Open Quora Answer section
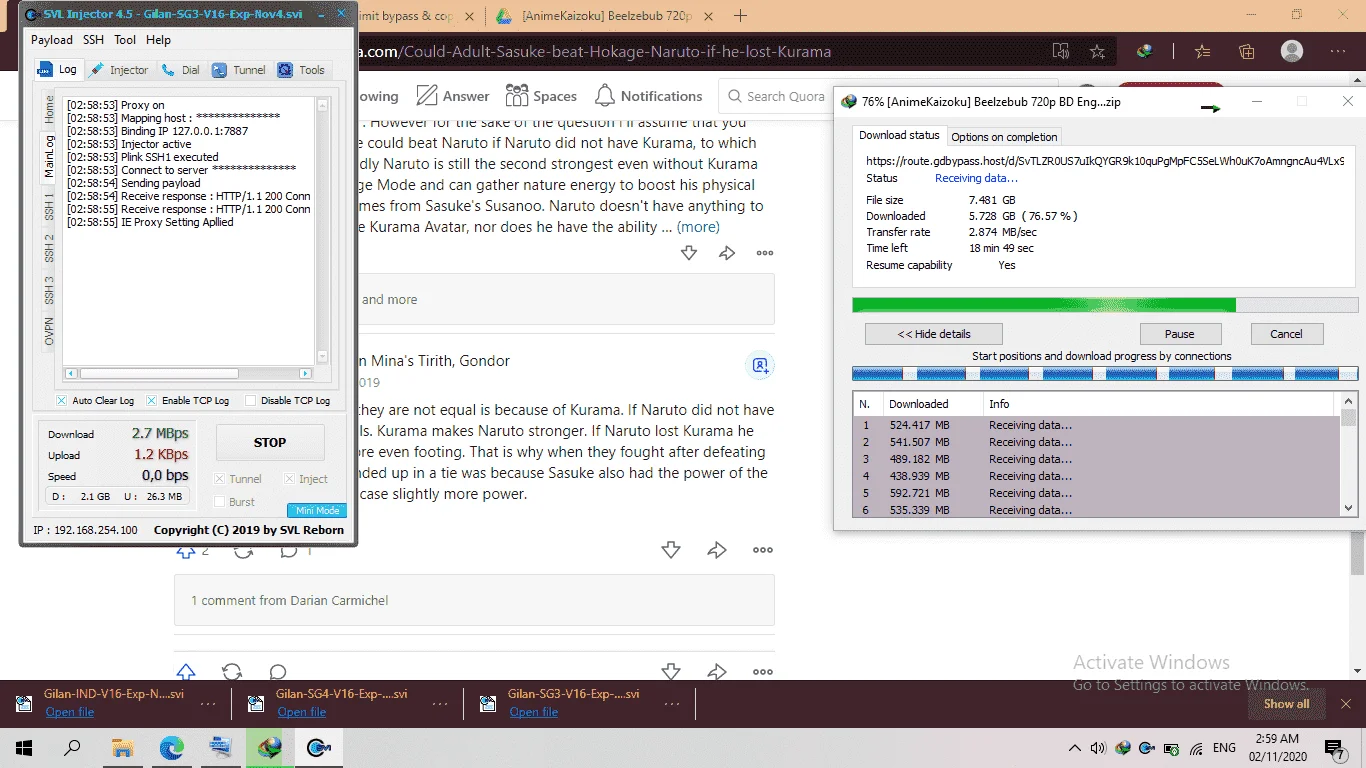Screen dimensions: 1366x768 click(x=453, y=96)
